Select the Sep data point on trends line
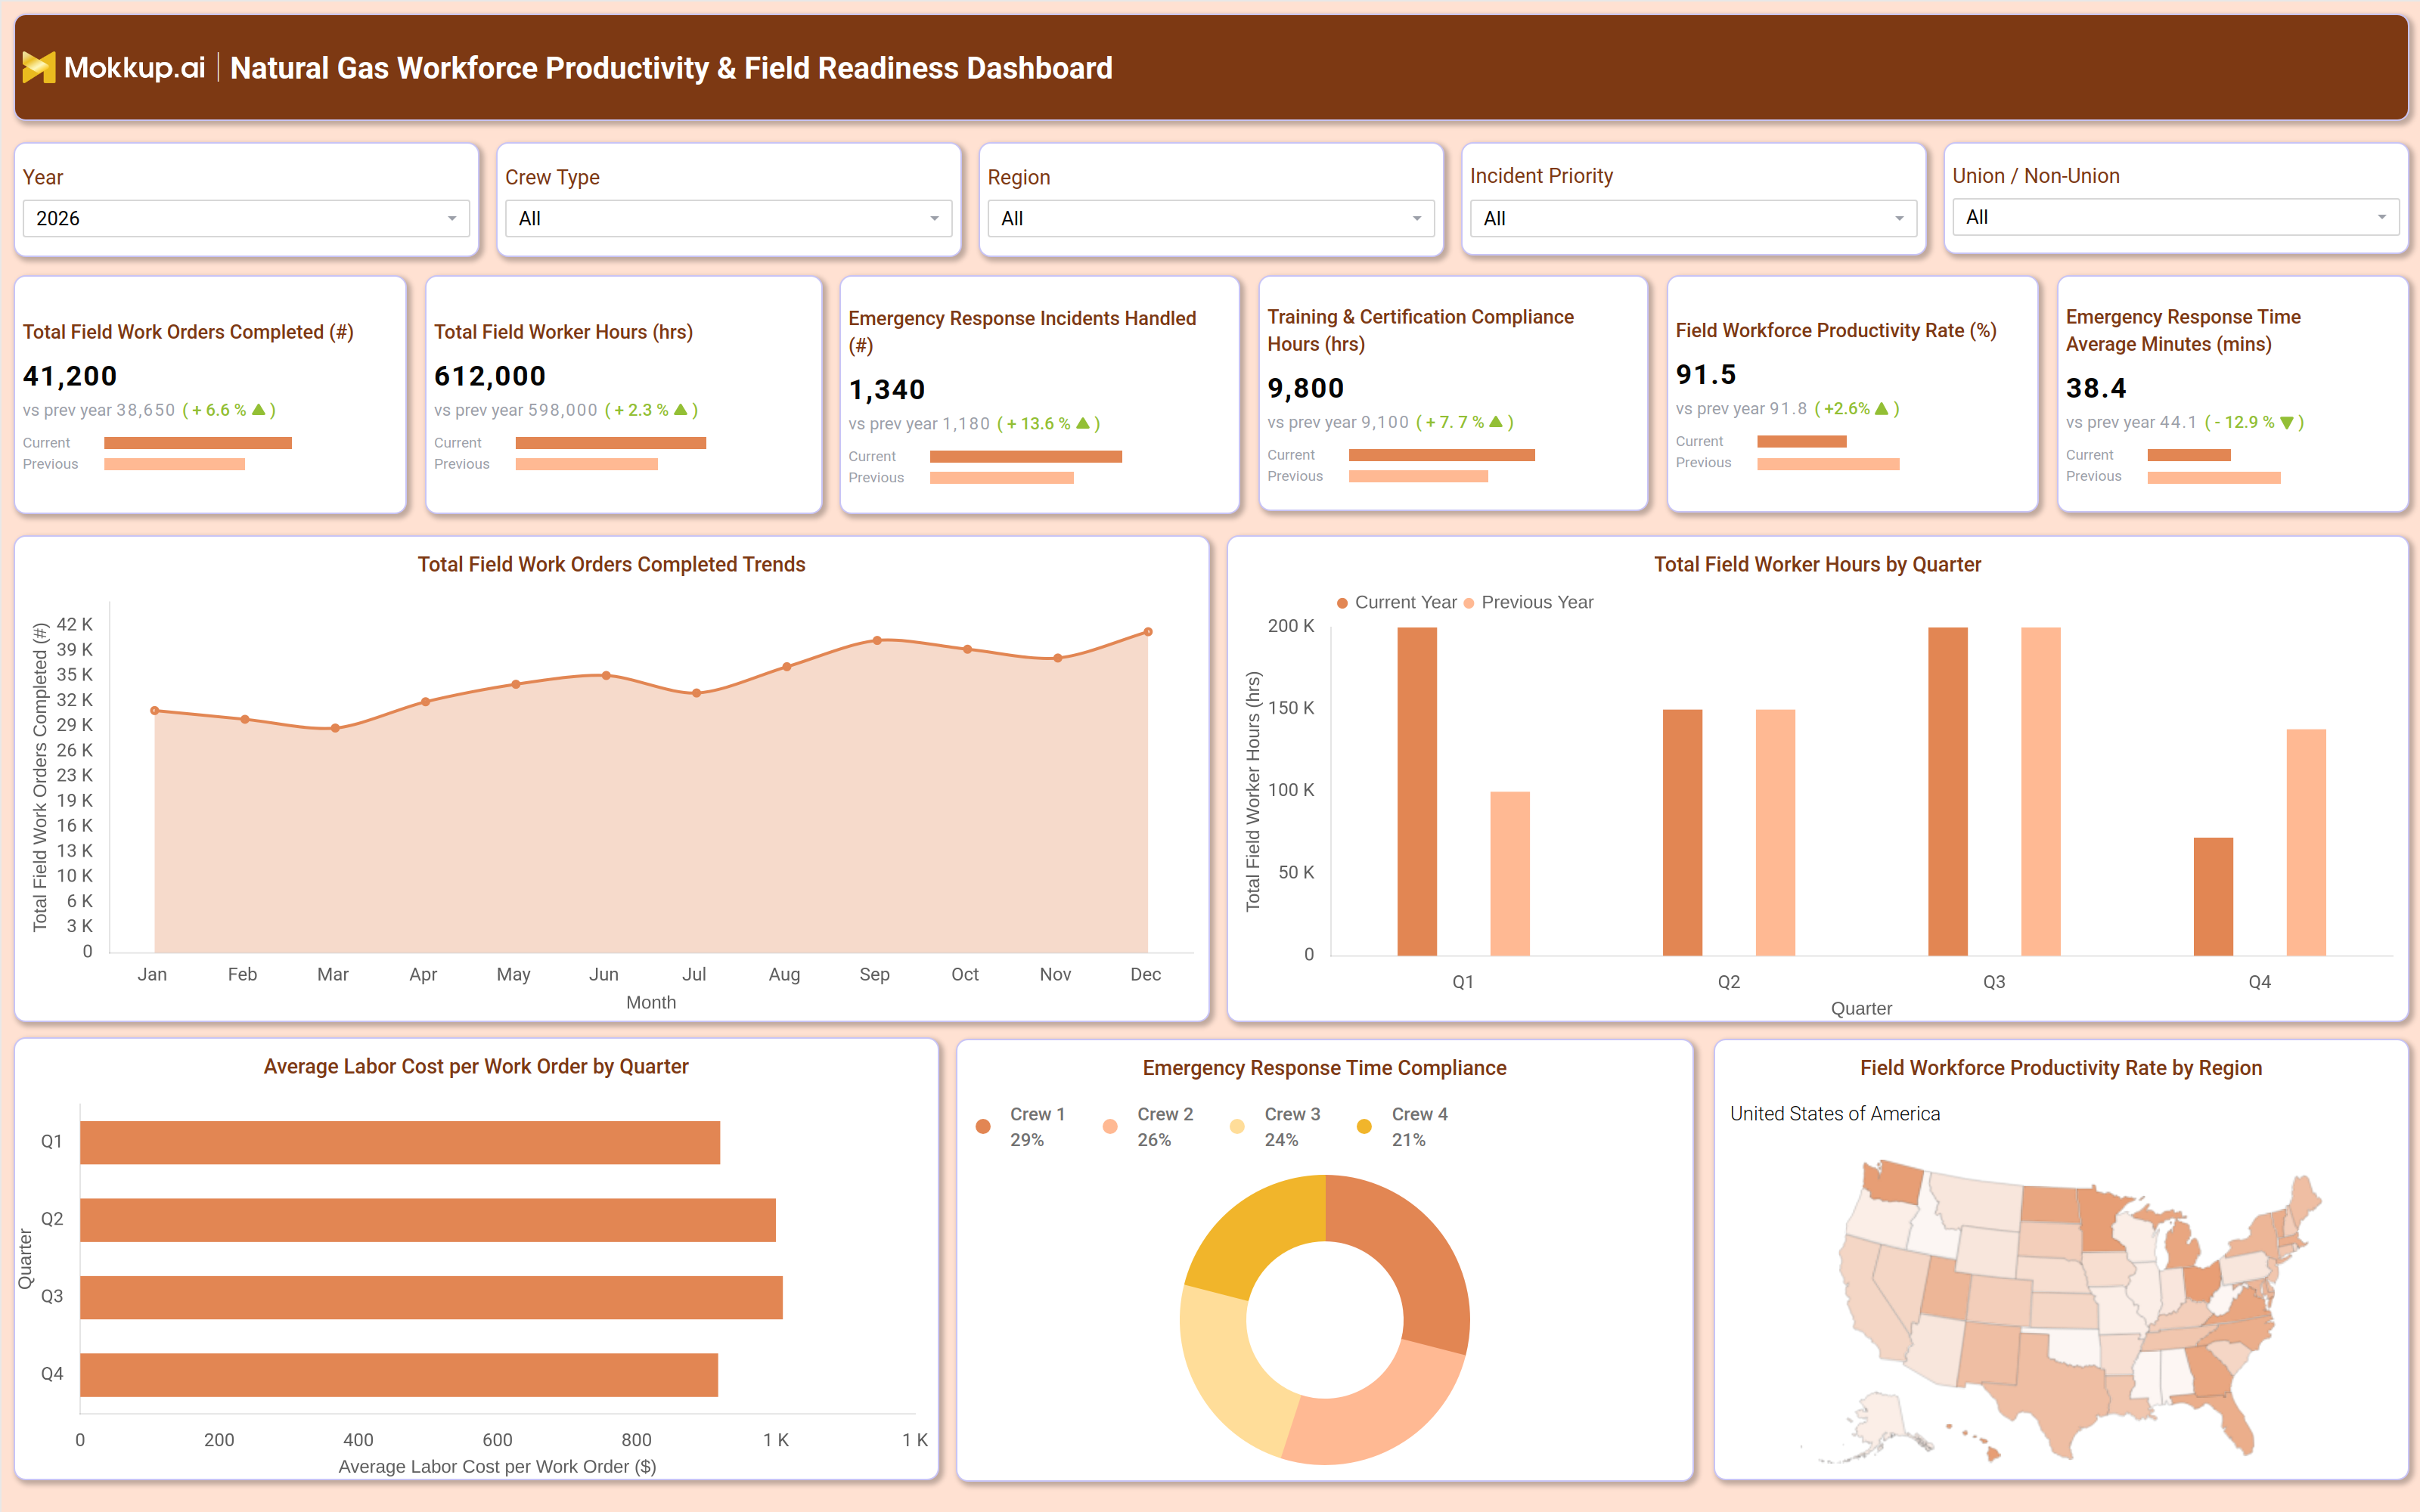Screen dimensions: 2420x1512 [877, 640]
